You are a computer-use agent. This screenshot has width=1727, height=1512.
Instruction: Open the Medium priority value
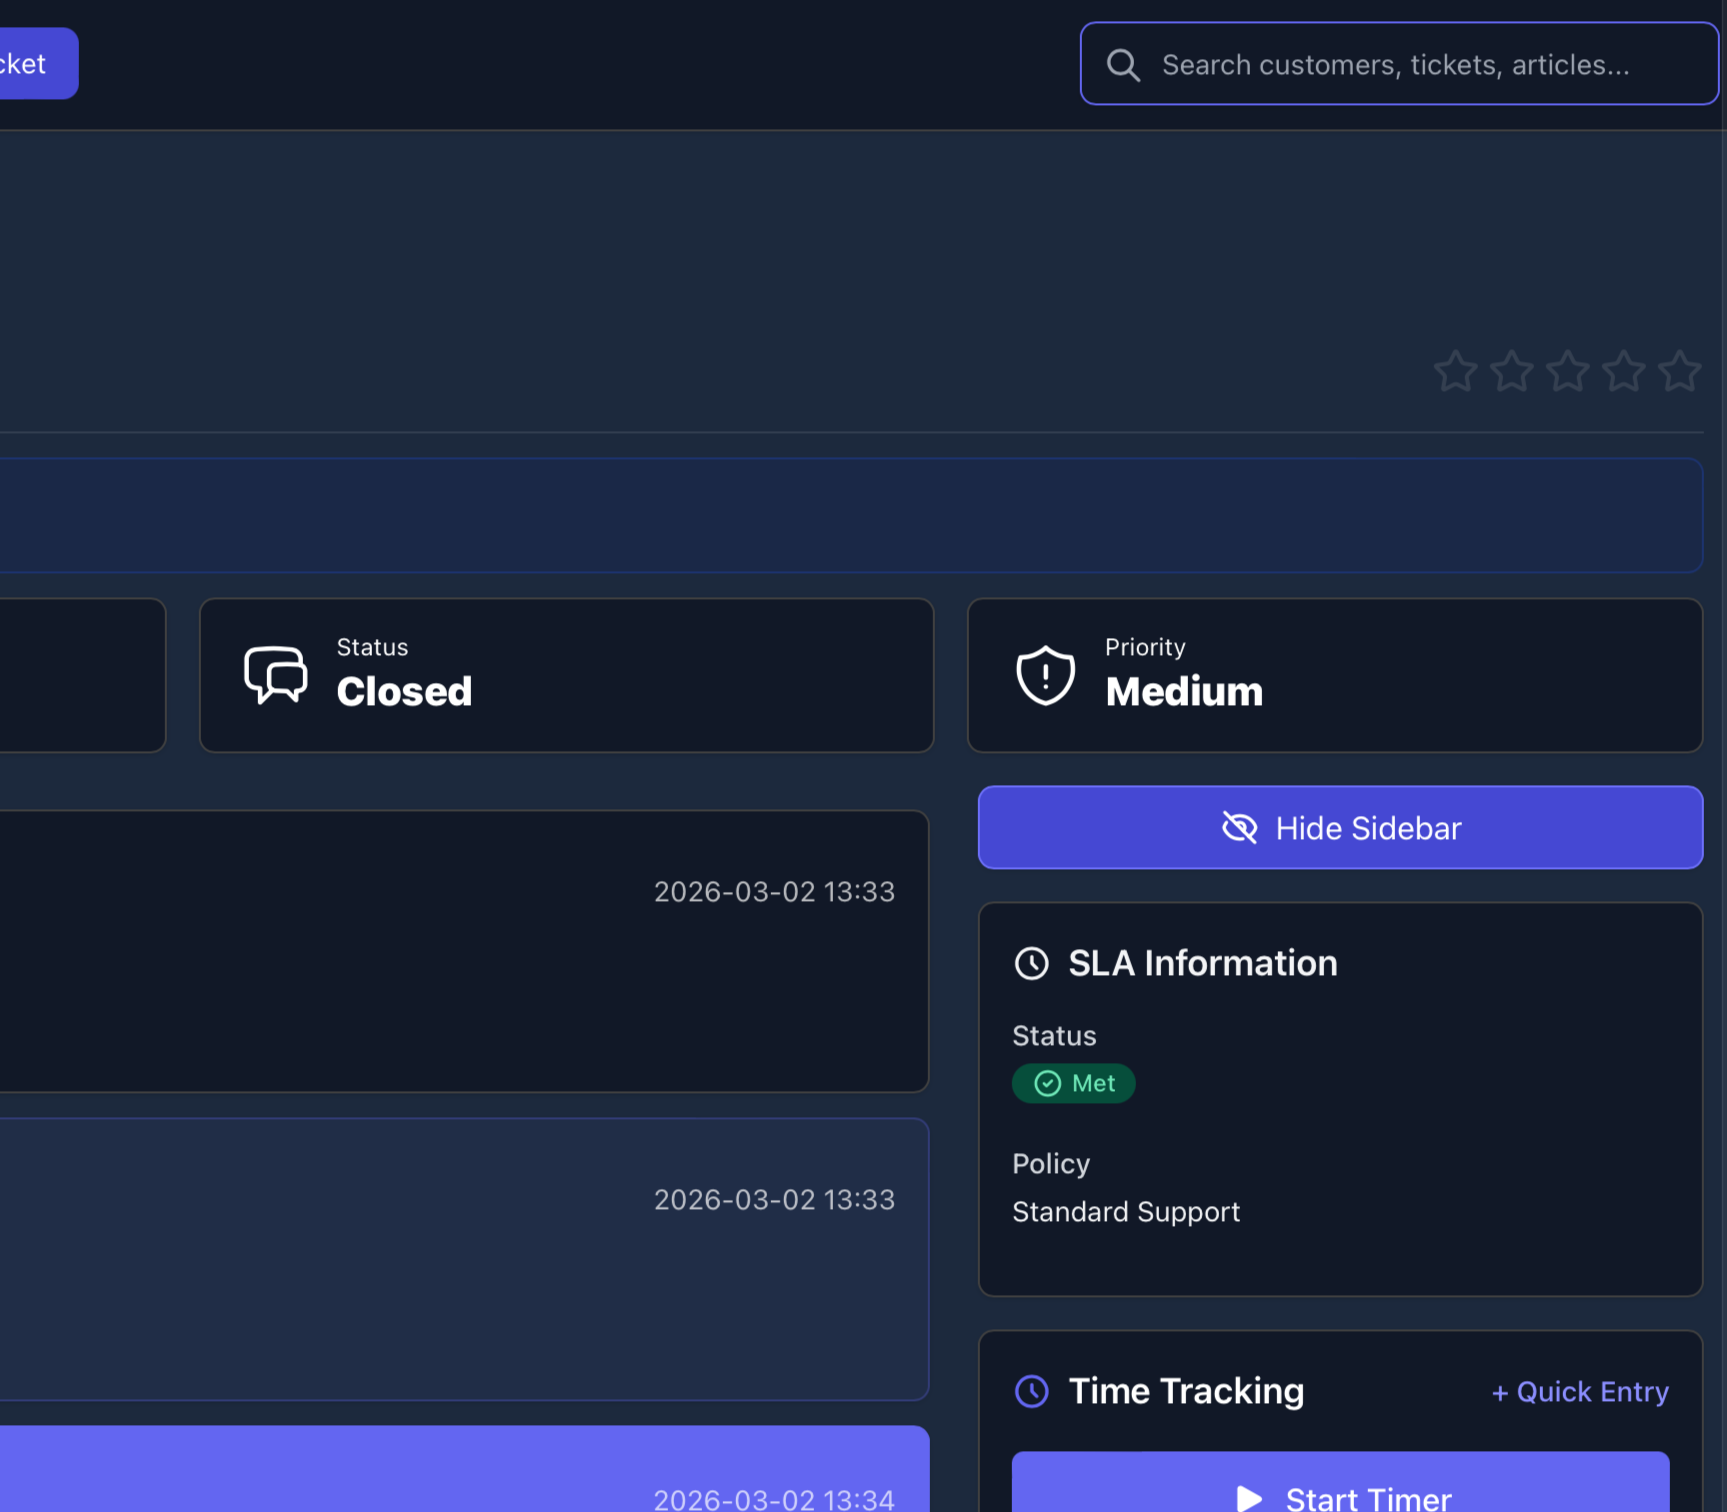click(1184, 692)
